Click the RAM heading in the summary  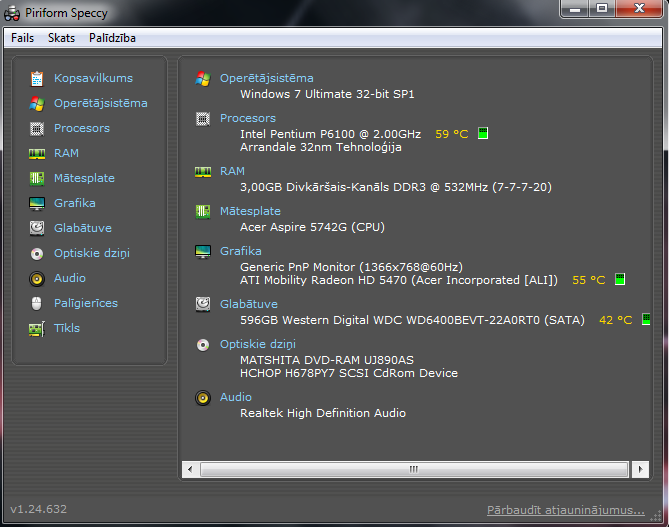click(x=233, y=171)
